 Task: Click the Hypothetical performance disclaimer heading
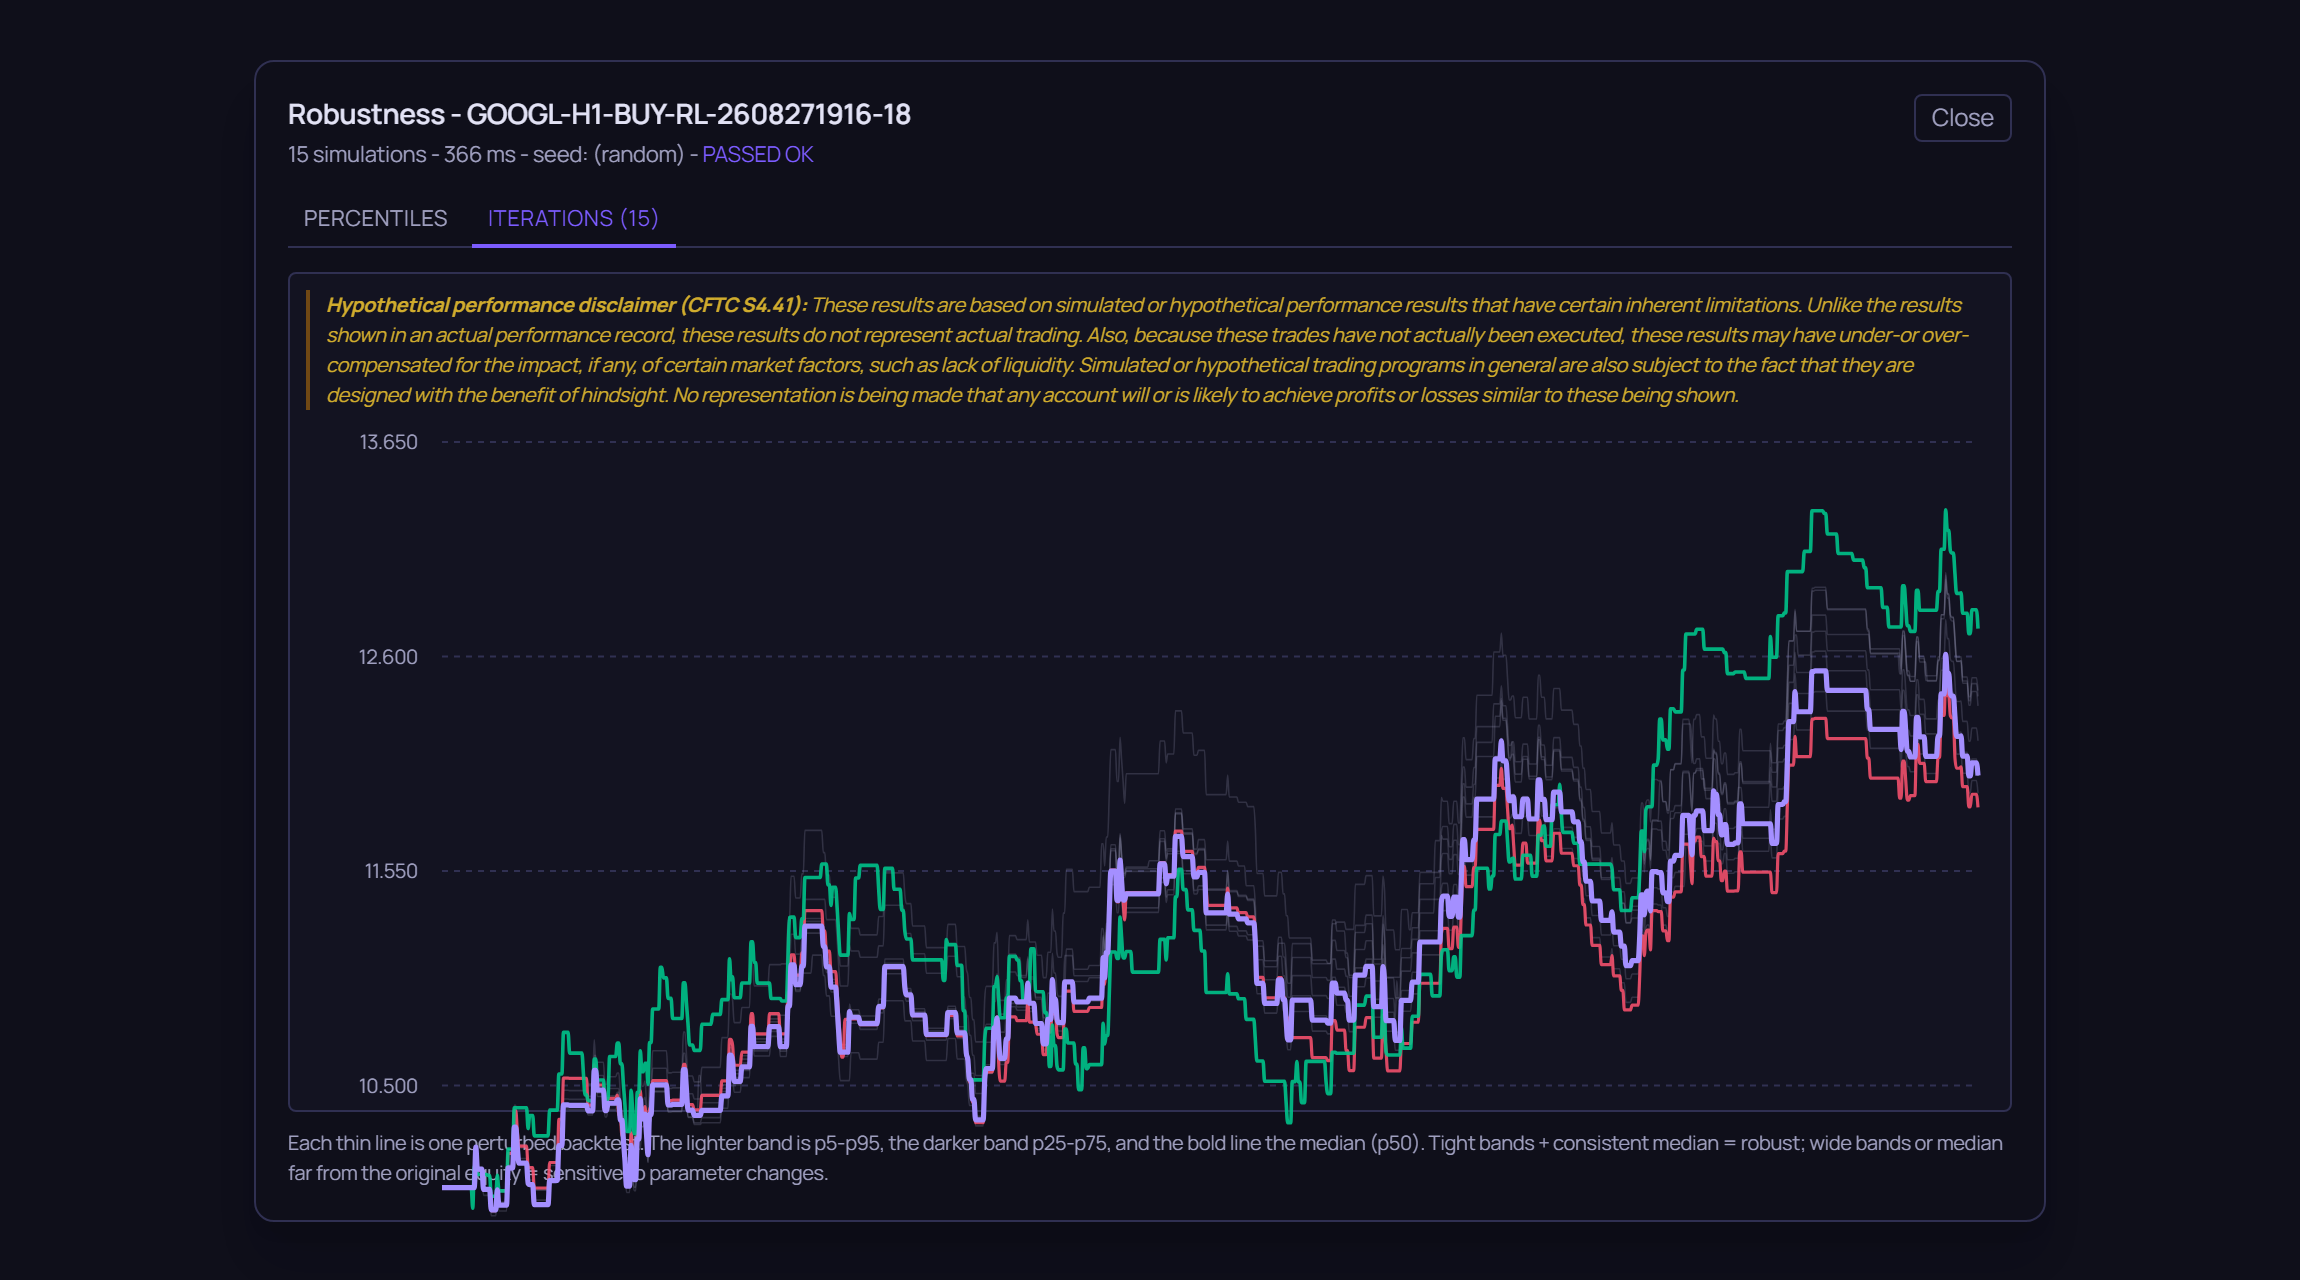pyautogui.click(x=567, y=305)
